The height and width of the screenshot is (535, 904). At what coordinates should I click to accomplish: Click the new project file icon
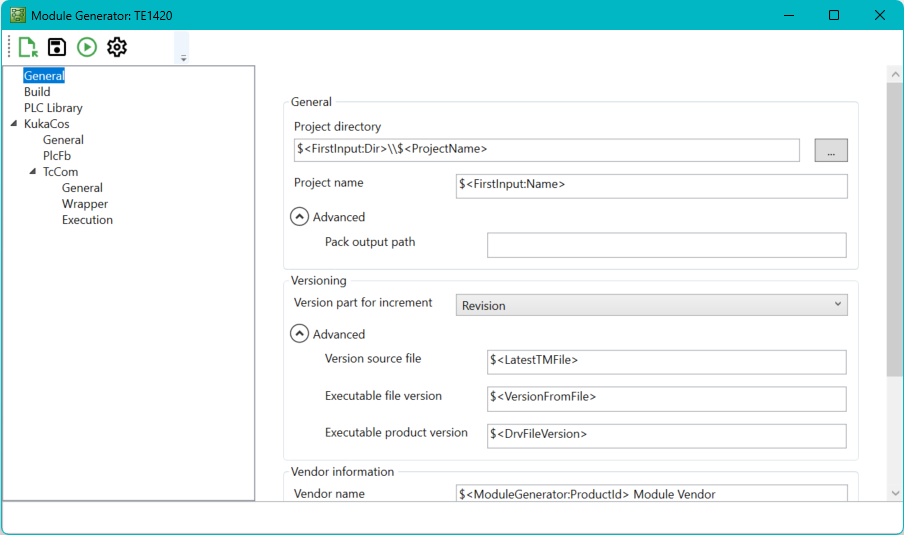coord(27,47)
